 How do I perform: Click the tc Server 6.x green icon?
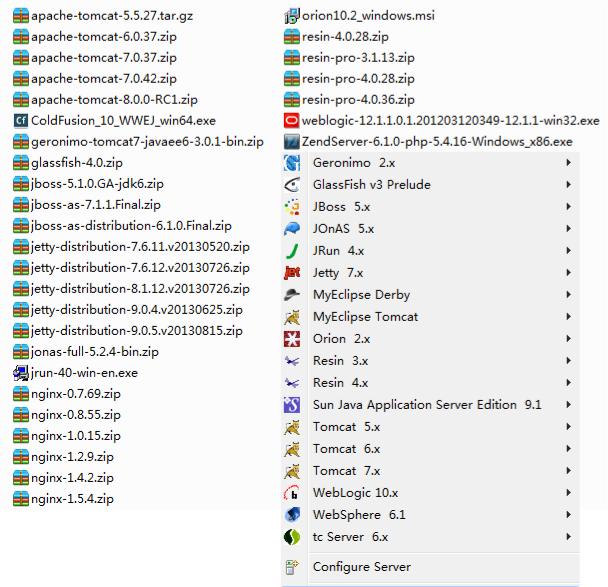(x=292, y=537)
